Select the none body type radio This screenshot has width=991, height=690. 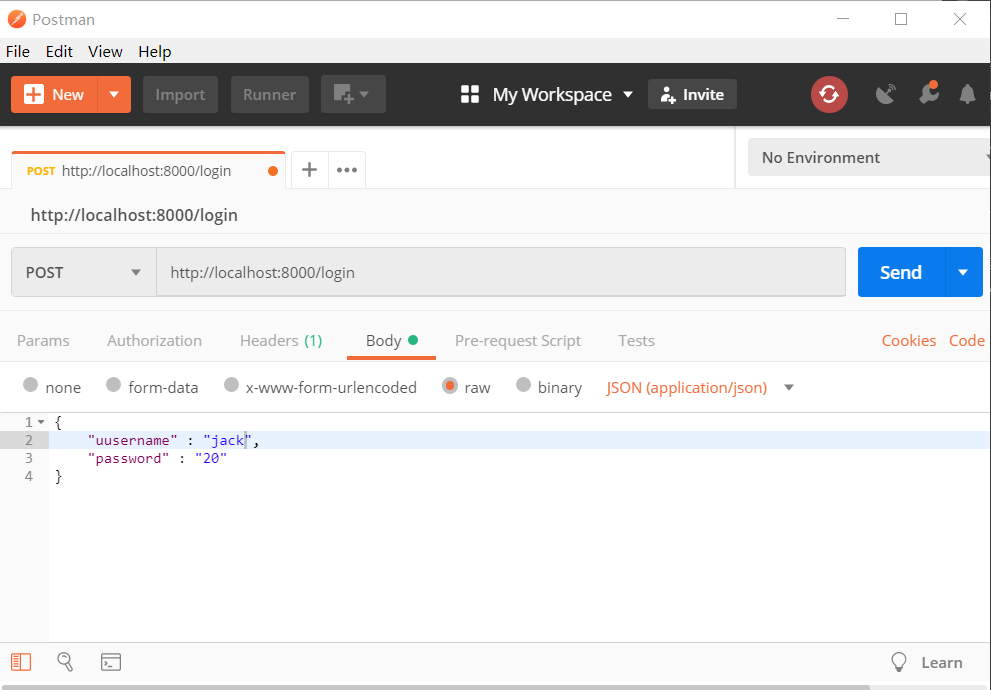(30, 385)
